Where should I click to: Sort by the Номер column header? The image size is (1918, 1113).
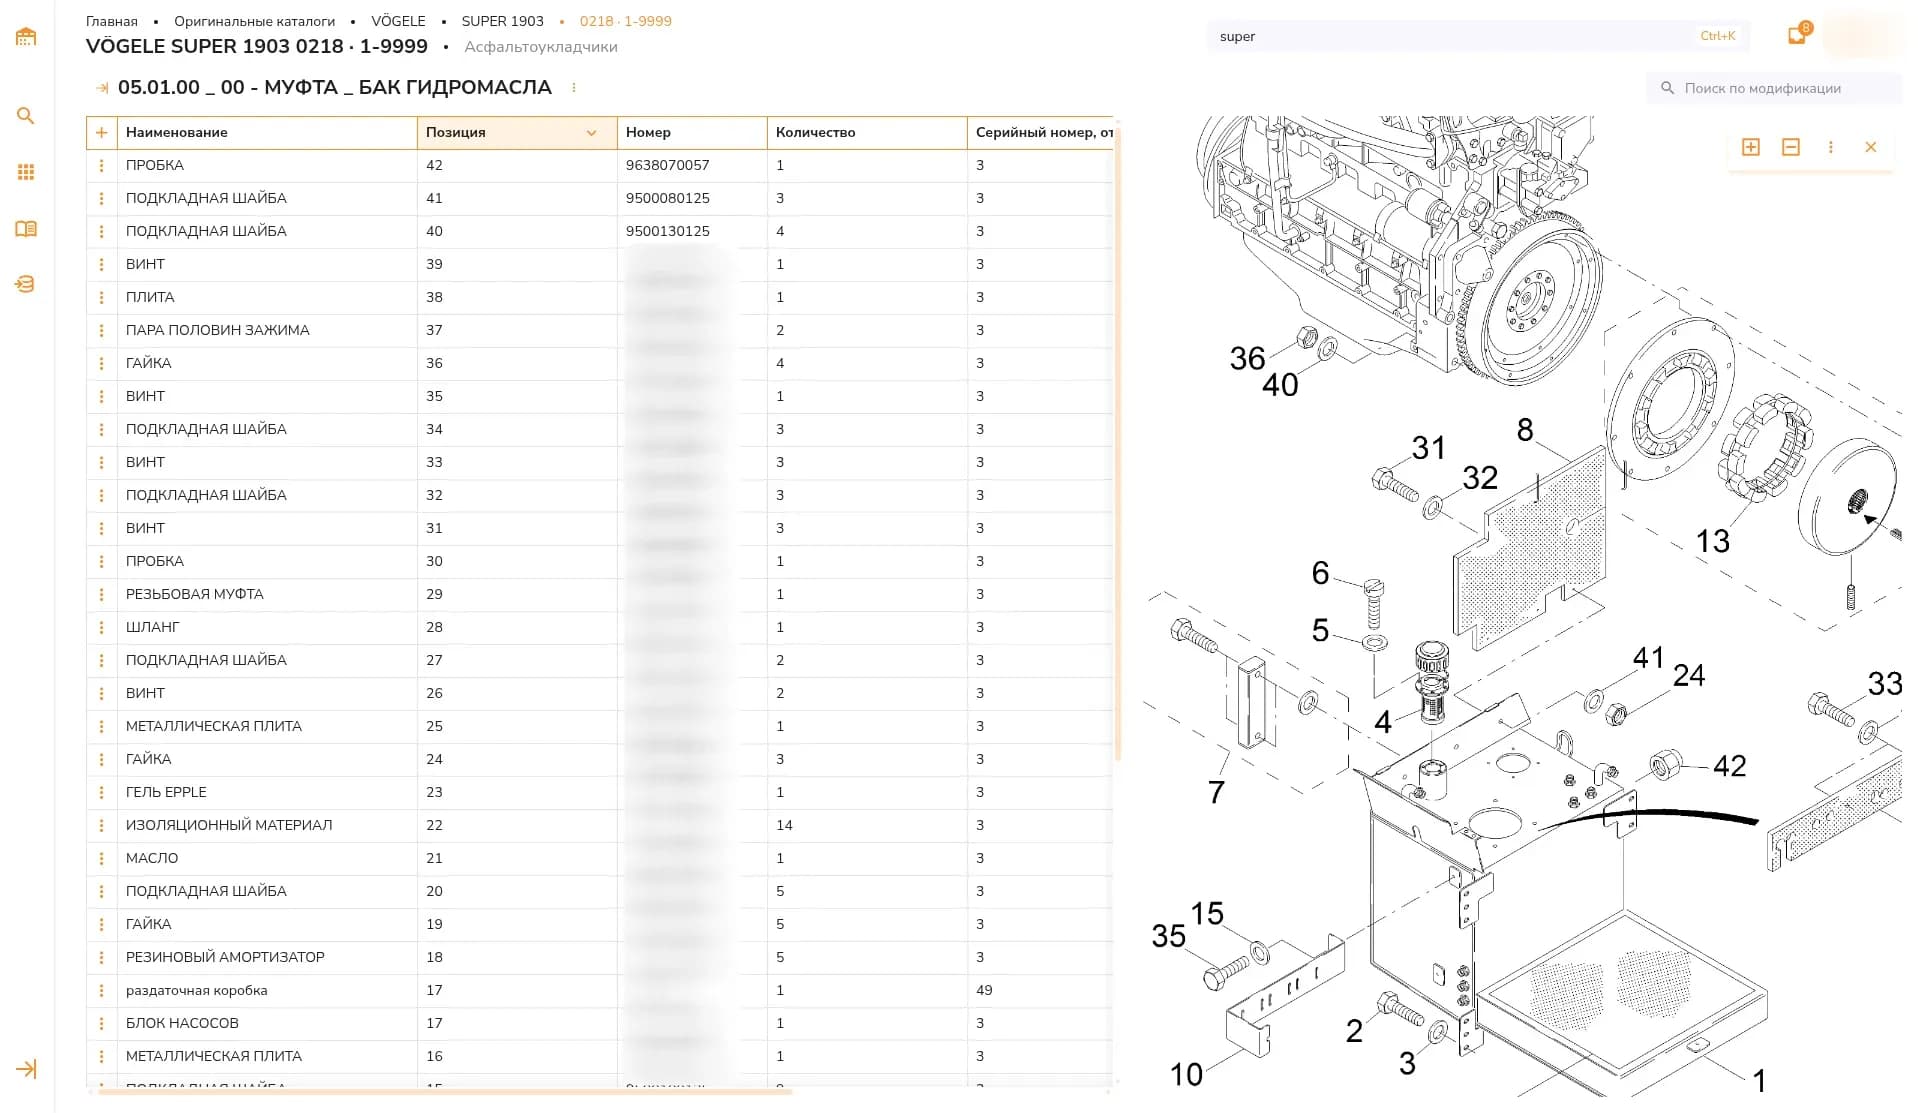692,132
